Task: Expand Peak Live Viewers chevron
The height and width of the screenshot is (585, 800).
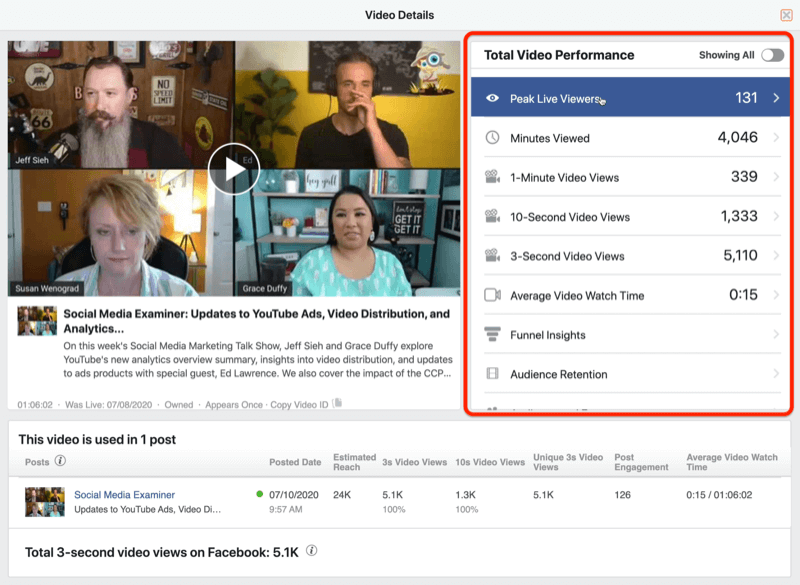Action: click(x=776, y=98)
